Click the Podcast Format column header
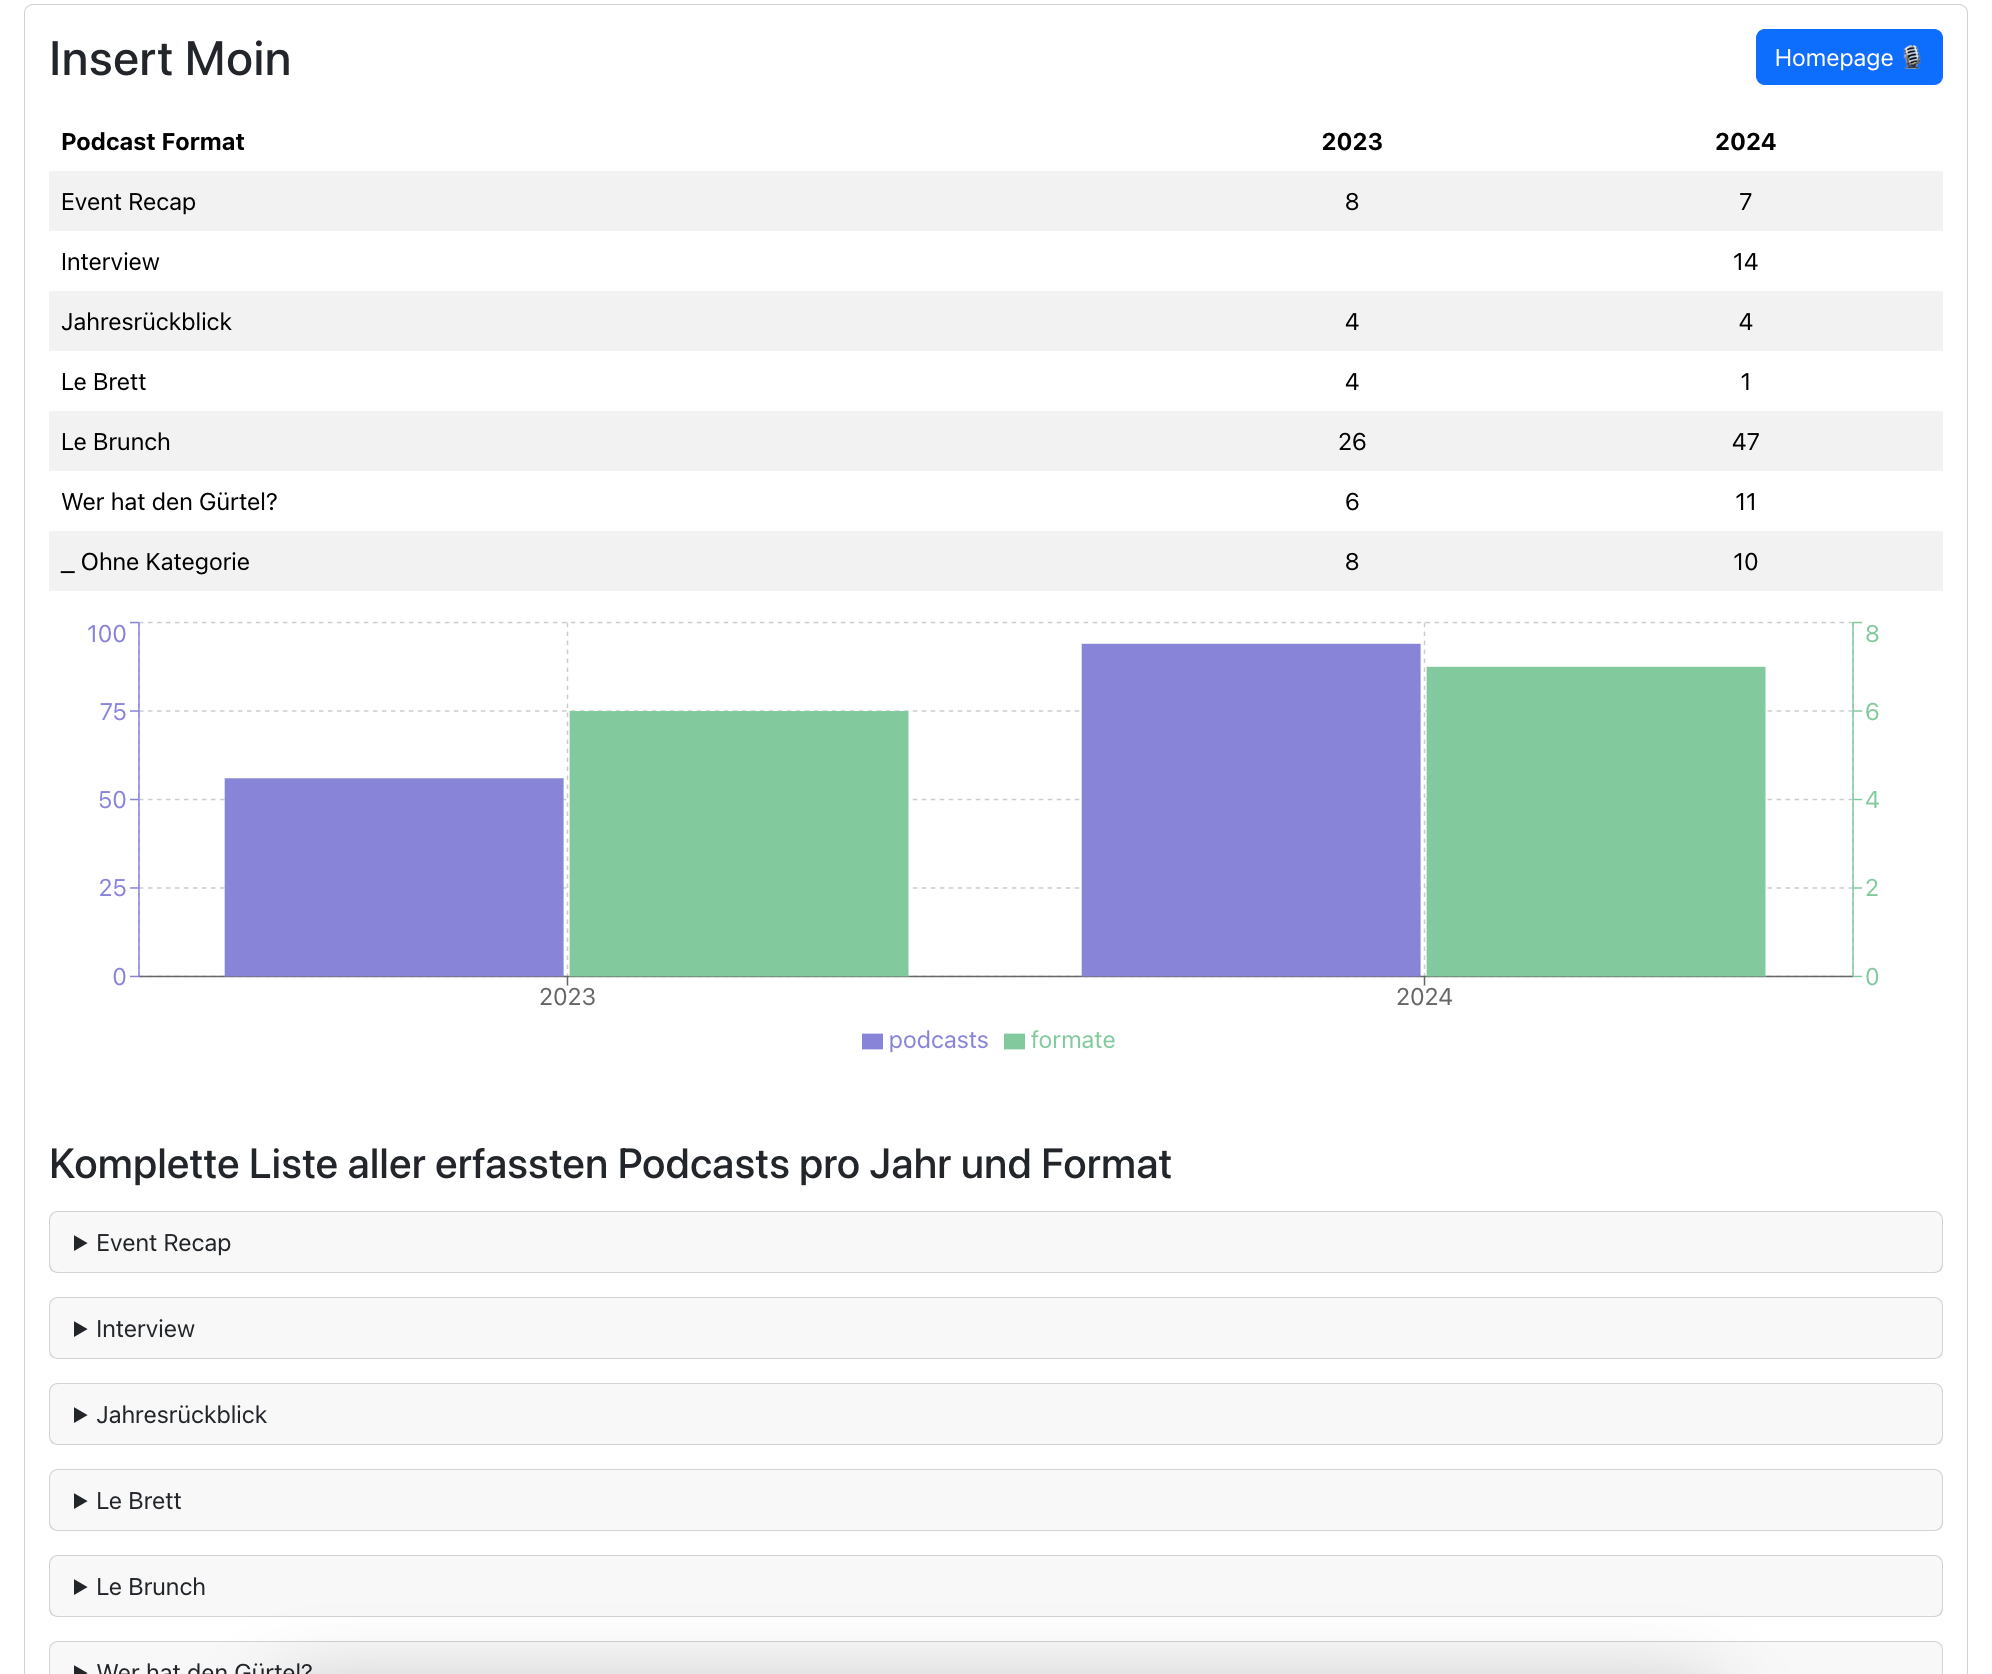 tap(152, 142)
